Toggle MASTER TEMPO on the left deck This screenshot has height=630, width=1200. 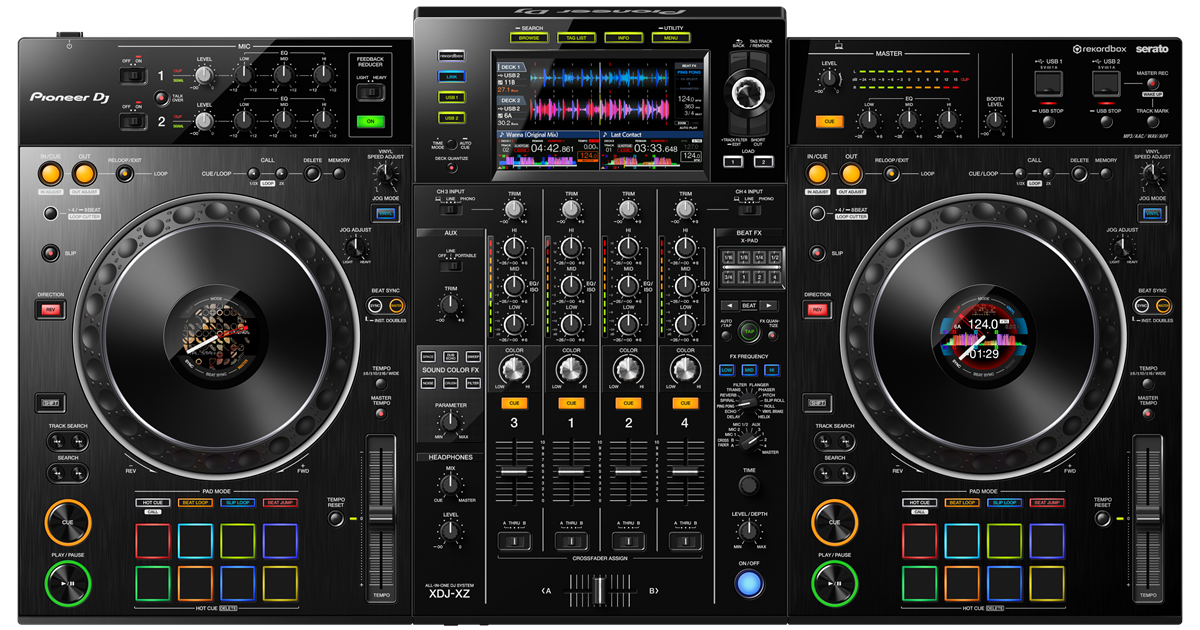(x=381, y=413)
